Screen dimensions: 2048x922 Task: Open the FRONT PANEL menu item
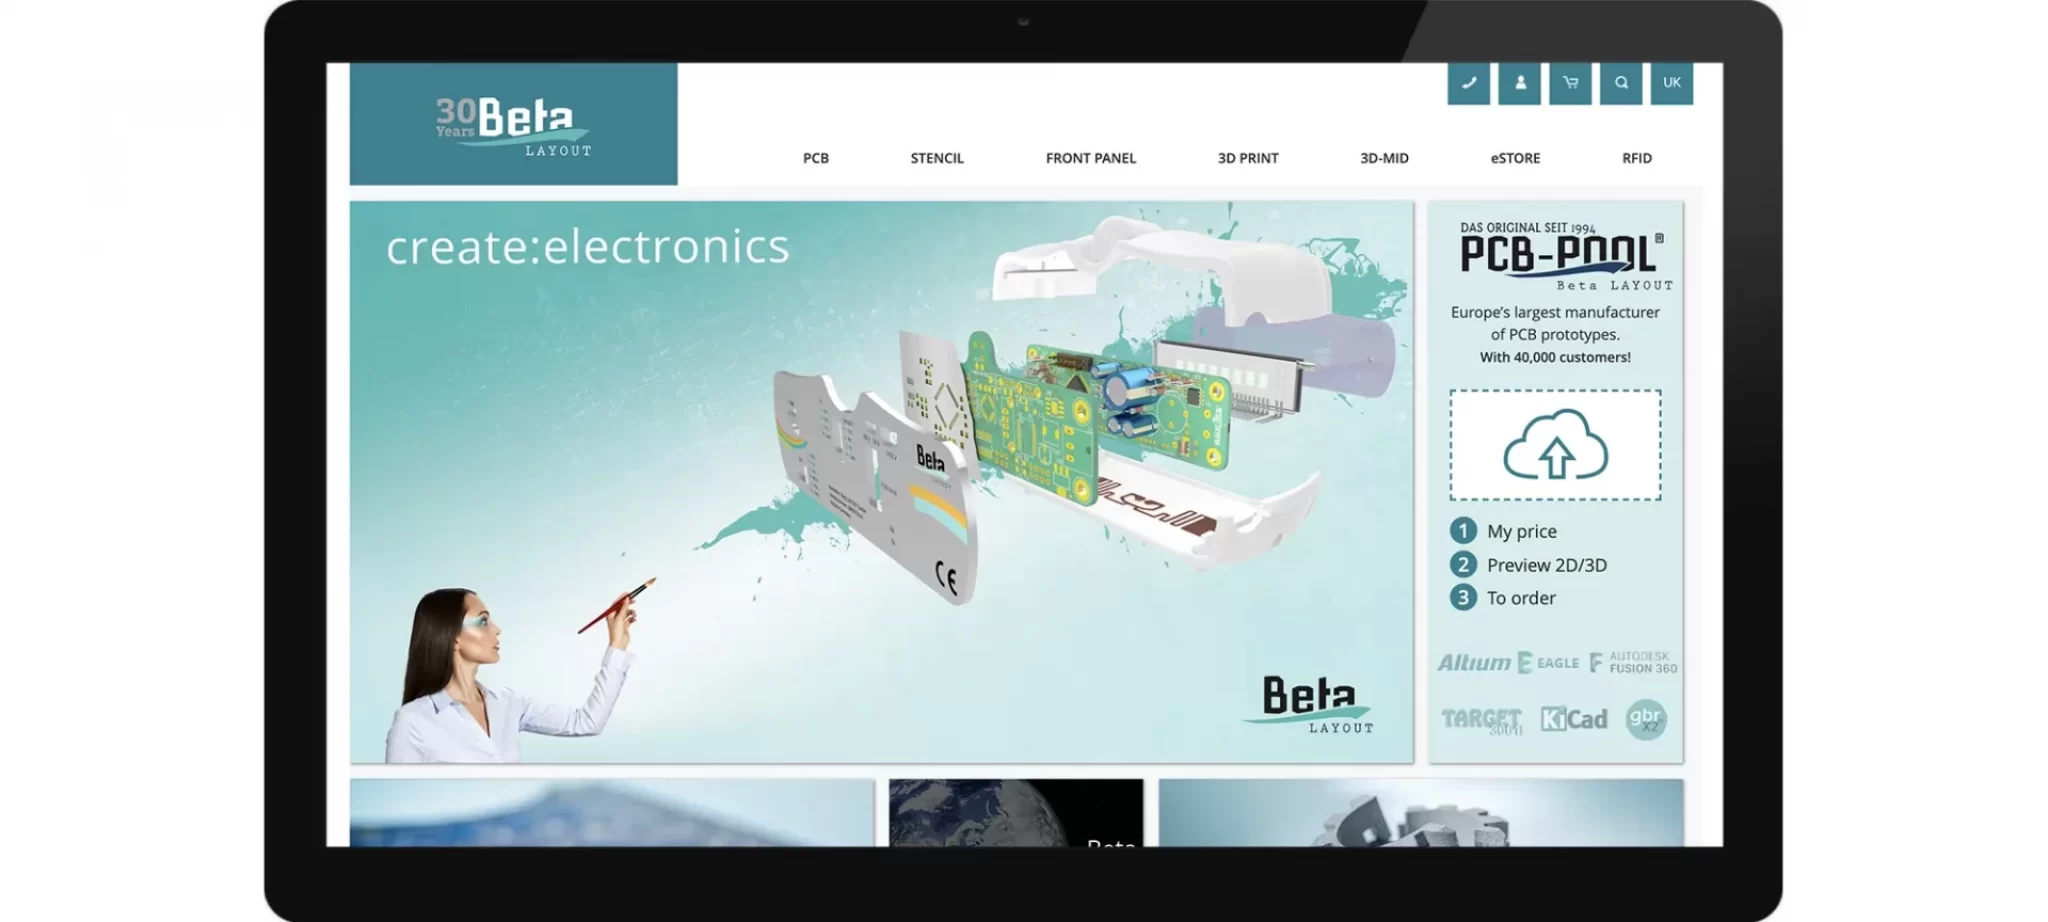(1091, 158)
